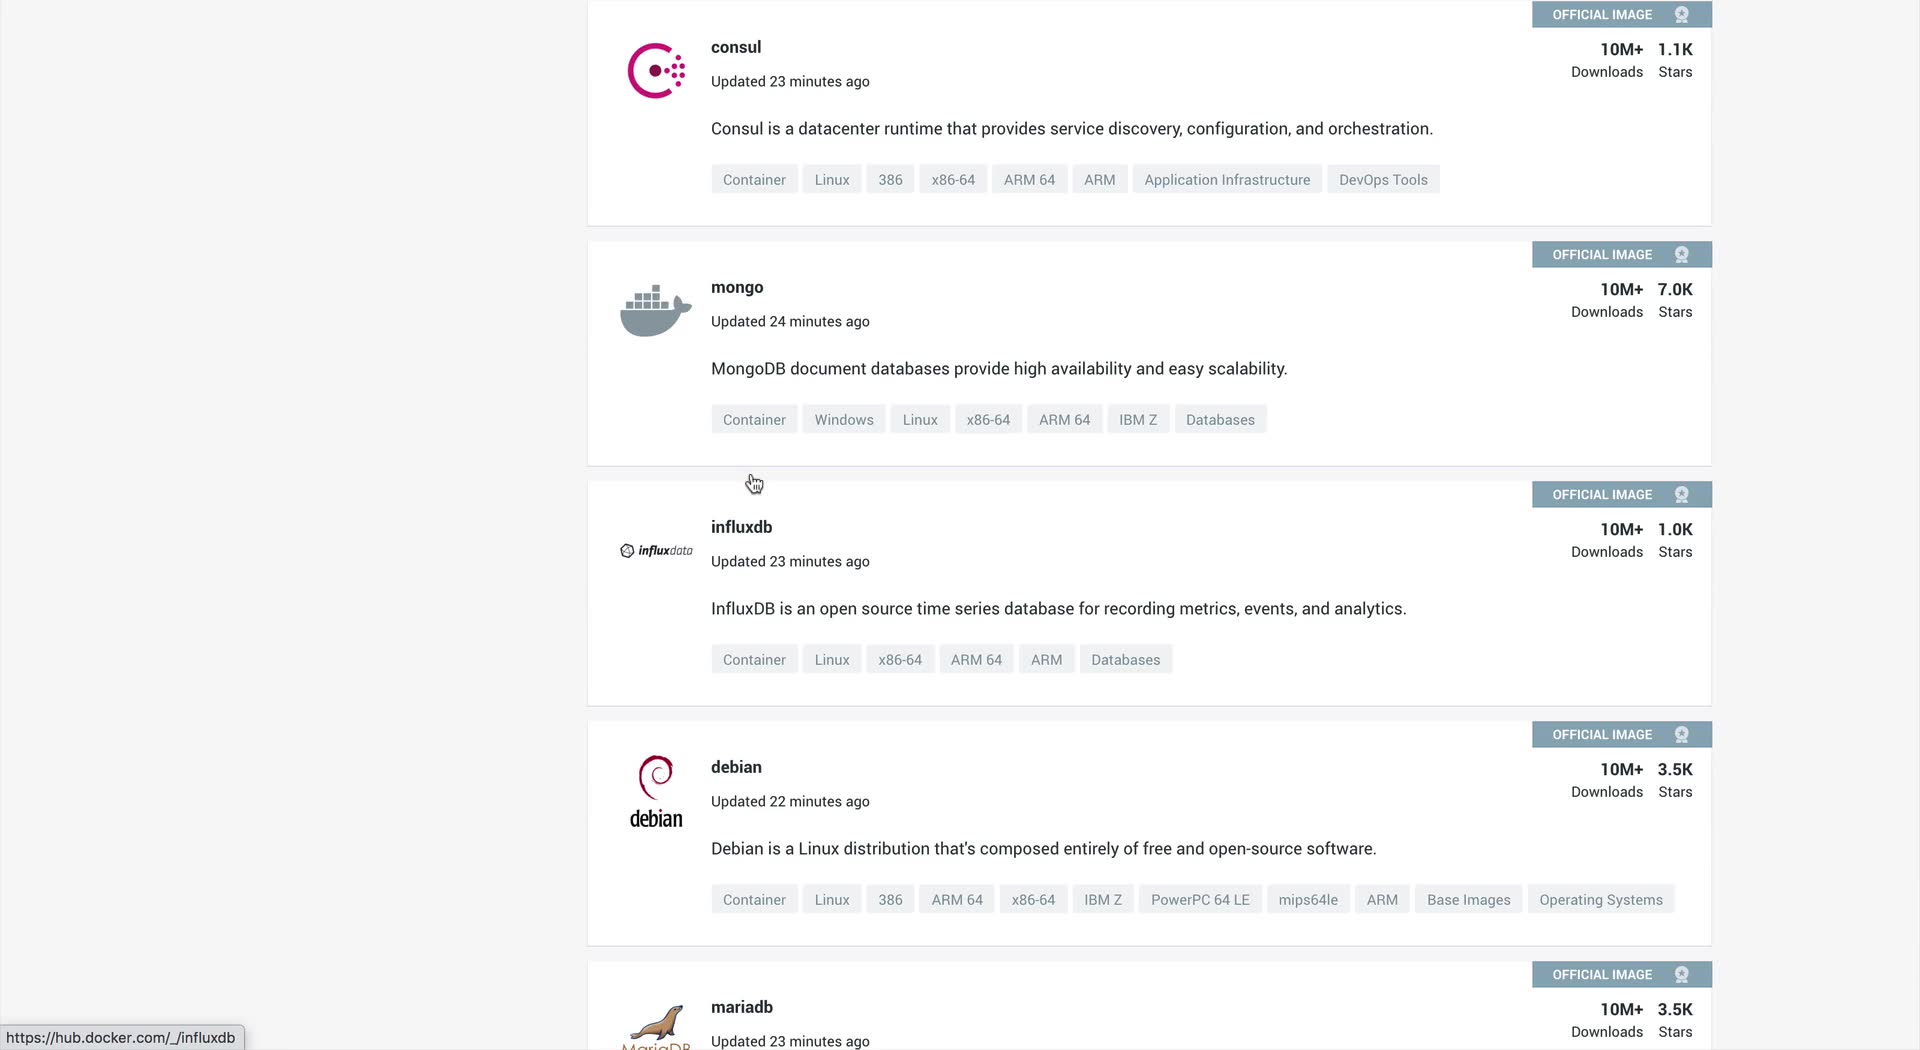1920x1050 pixels.
Task: Open the mariadb image title
Action: [x=741, y=1007]
